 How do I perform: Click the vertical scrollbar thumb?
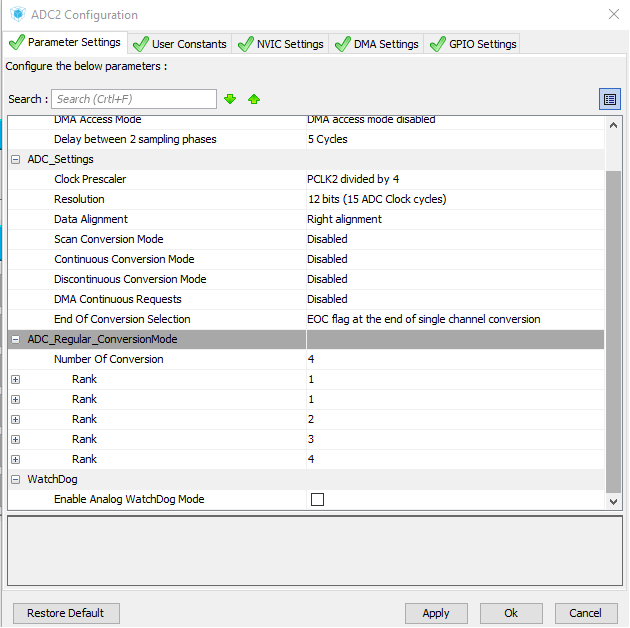pos(613,332)
